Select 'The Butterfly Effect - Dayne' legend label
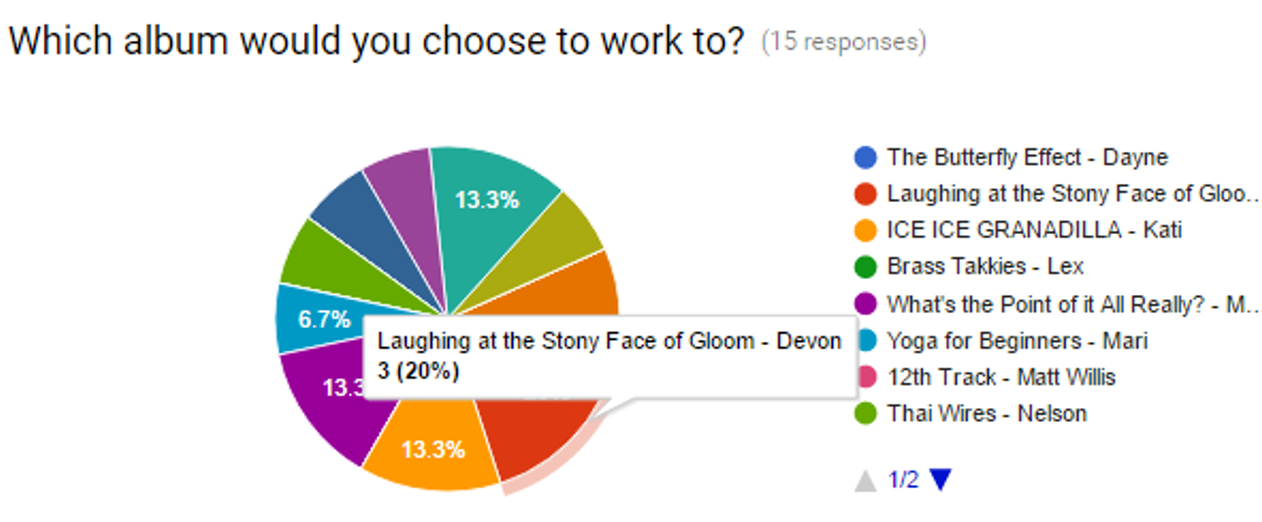The width and height of the screenshot is (1262, 522). (x=1027, y=157)
